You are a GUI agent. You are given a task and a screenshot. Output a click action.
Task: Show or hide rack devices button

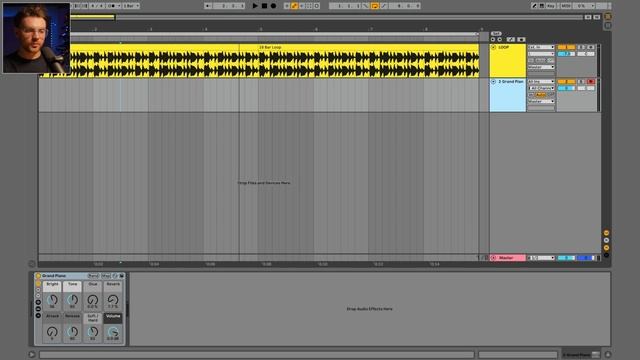click(38, 316)
